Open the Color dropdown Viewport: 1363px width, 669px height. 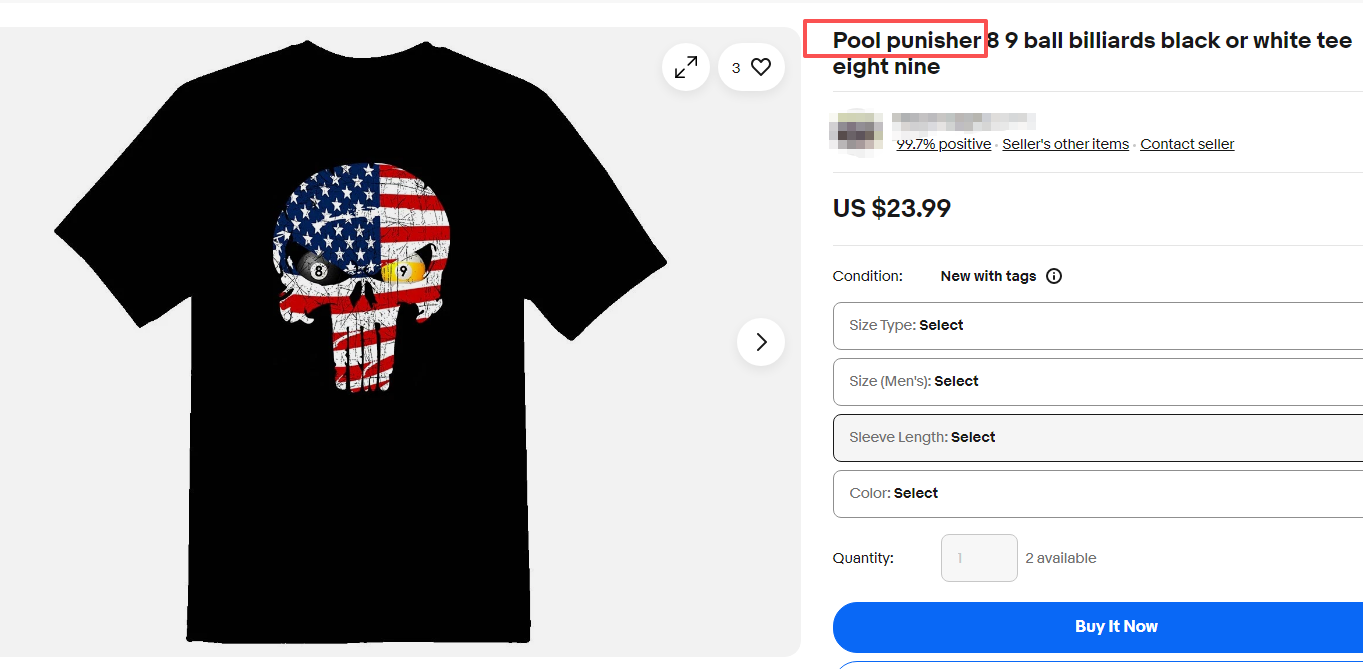(1097, 493)
